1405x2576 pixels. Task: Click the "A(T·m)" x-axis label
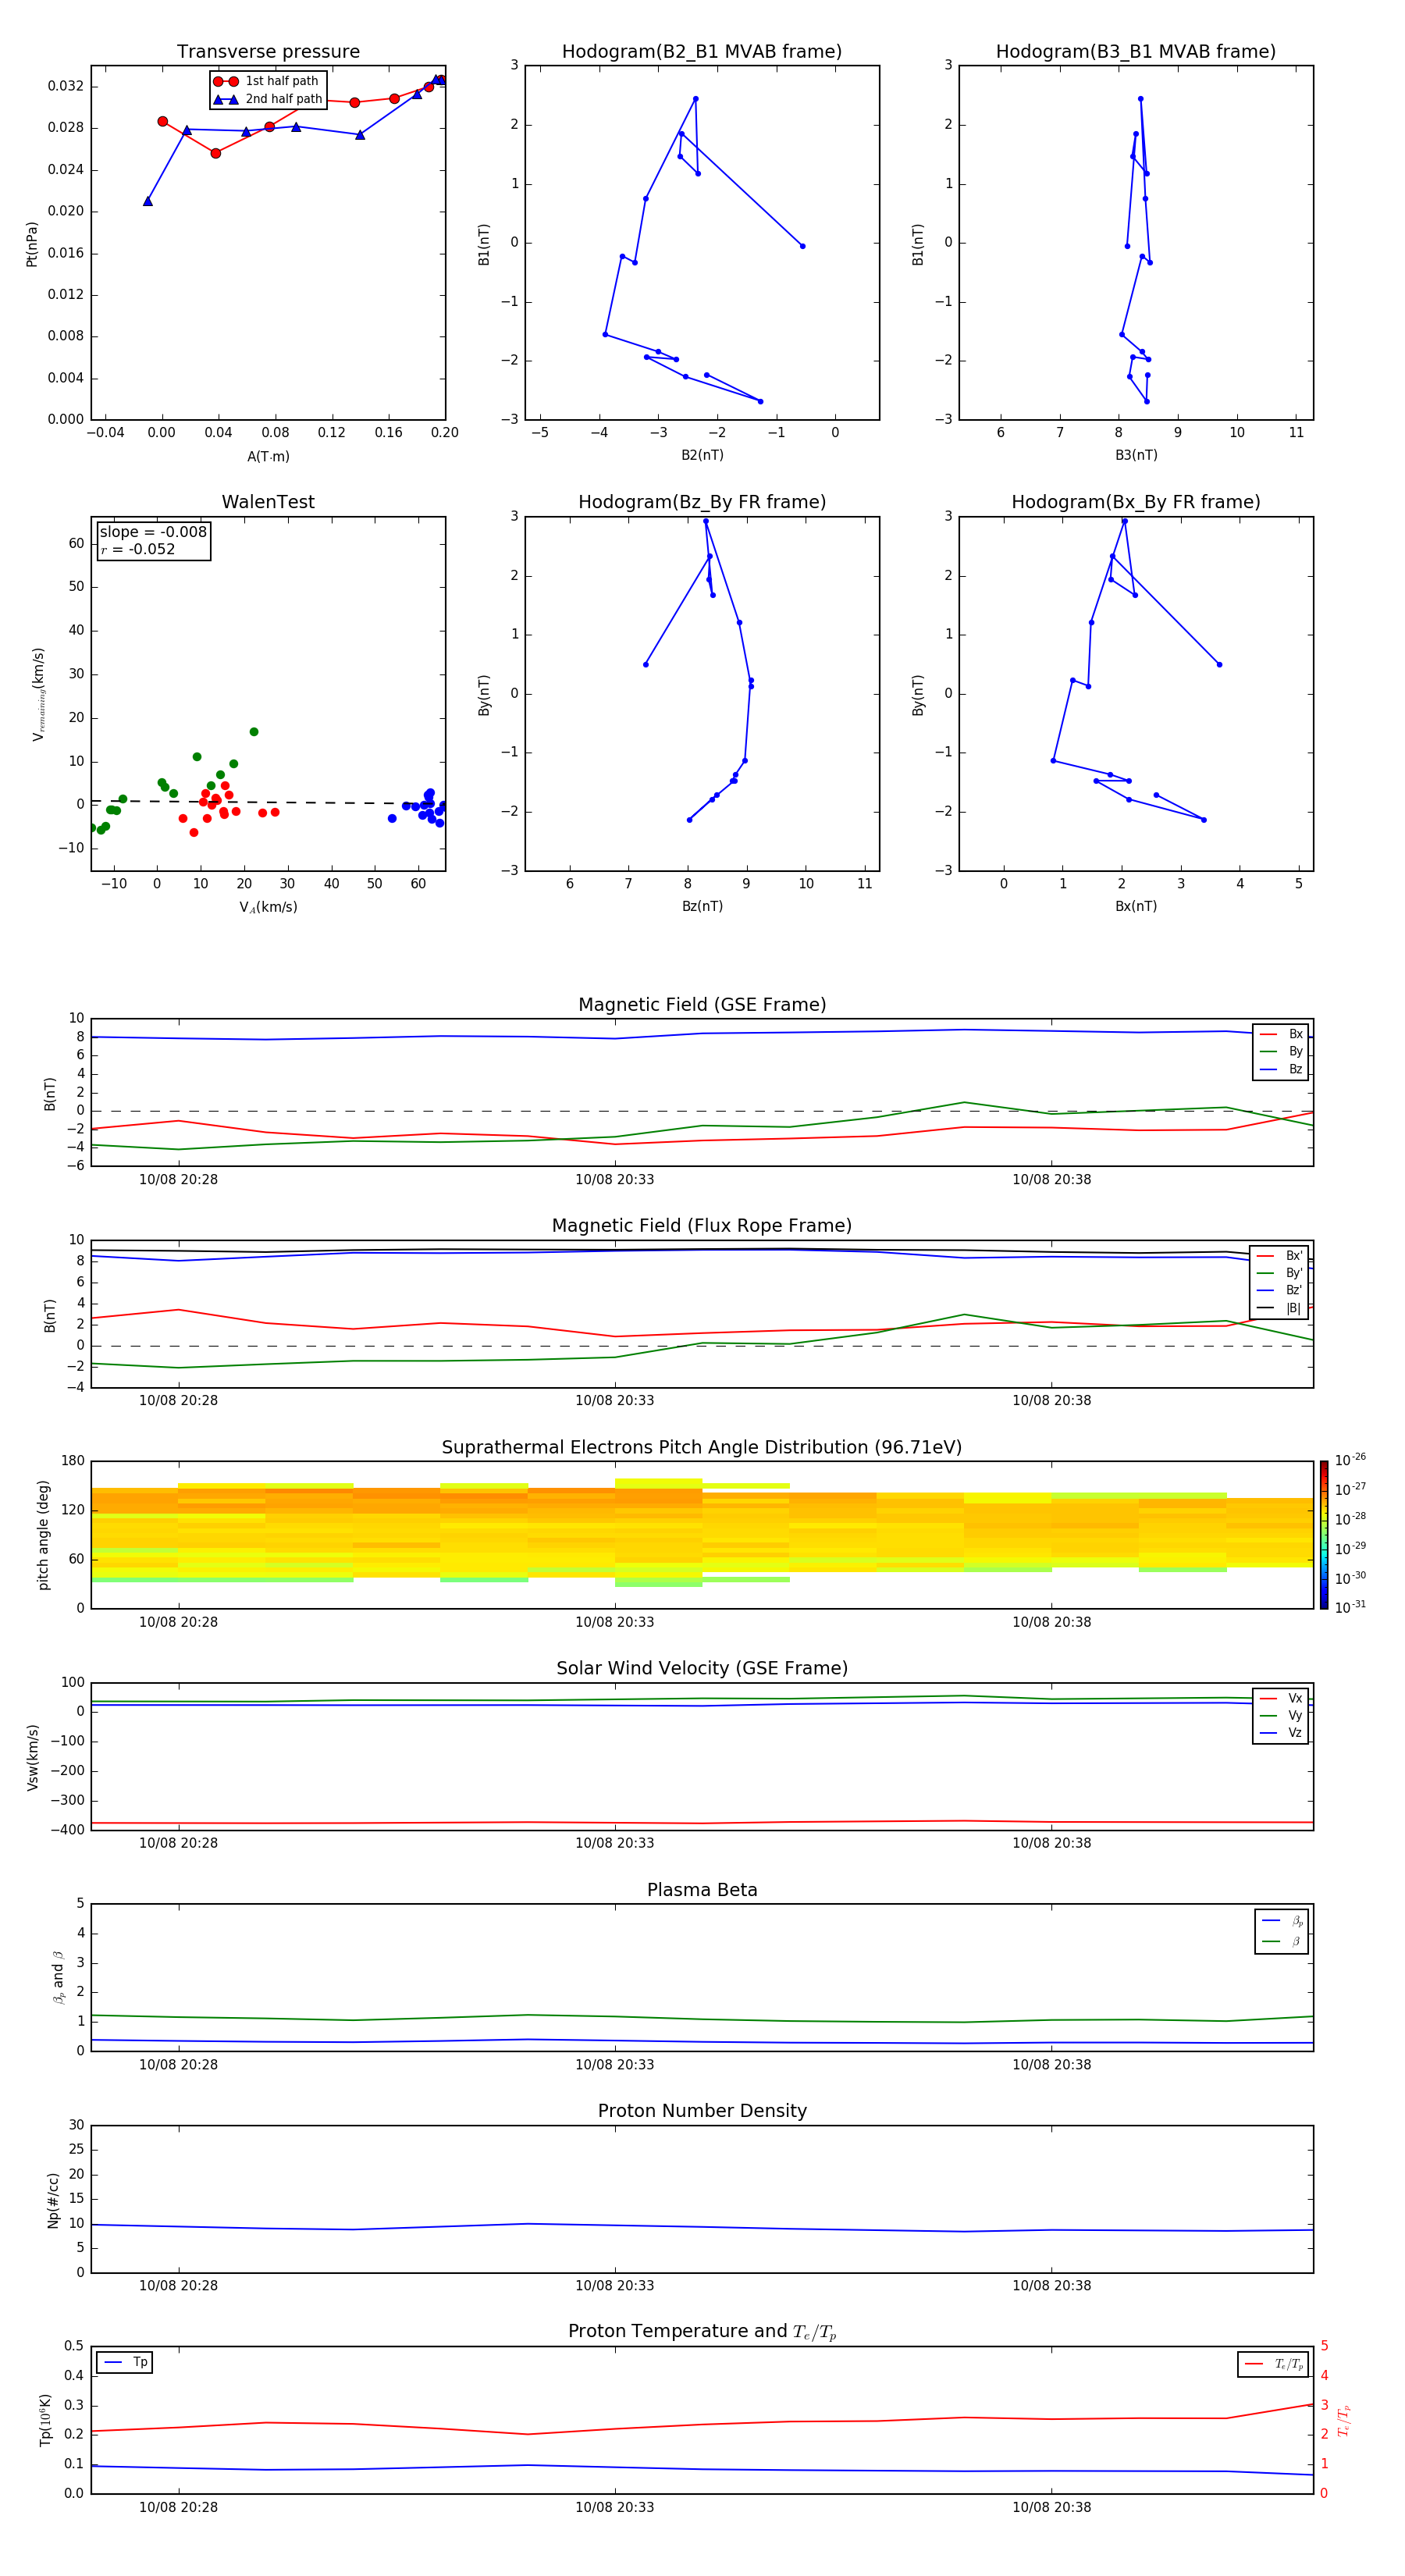[x=268, y=457]
